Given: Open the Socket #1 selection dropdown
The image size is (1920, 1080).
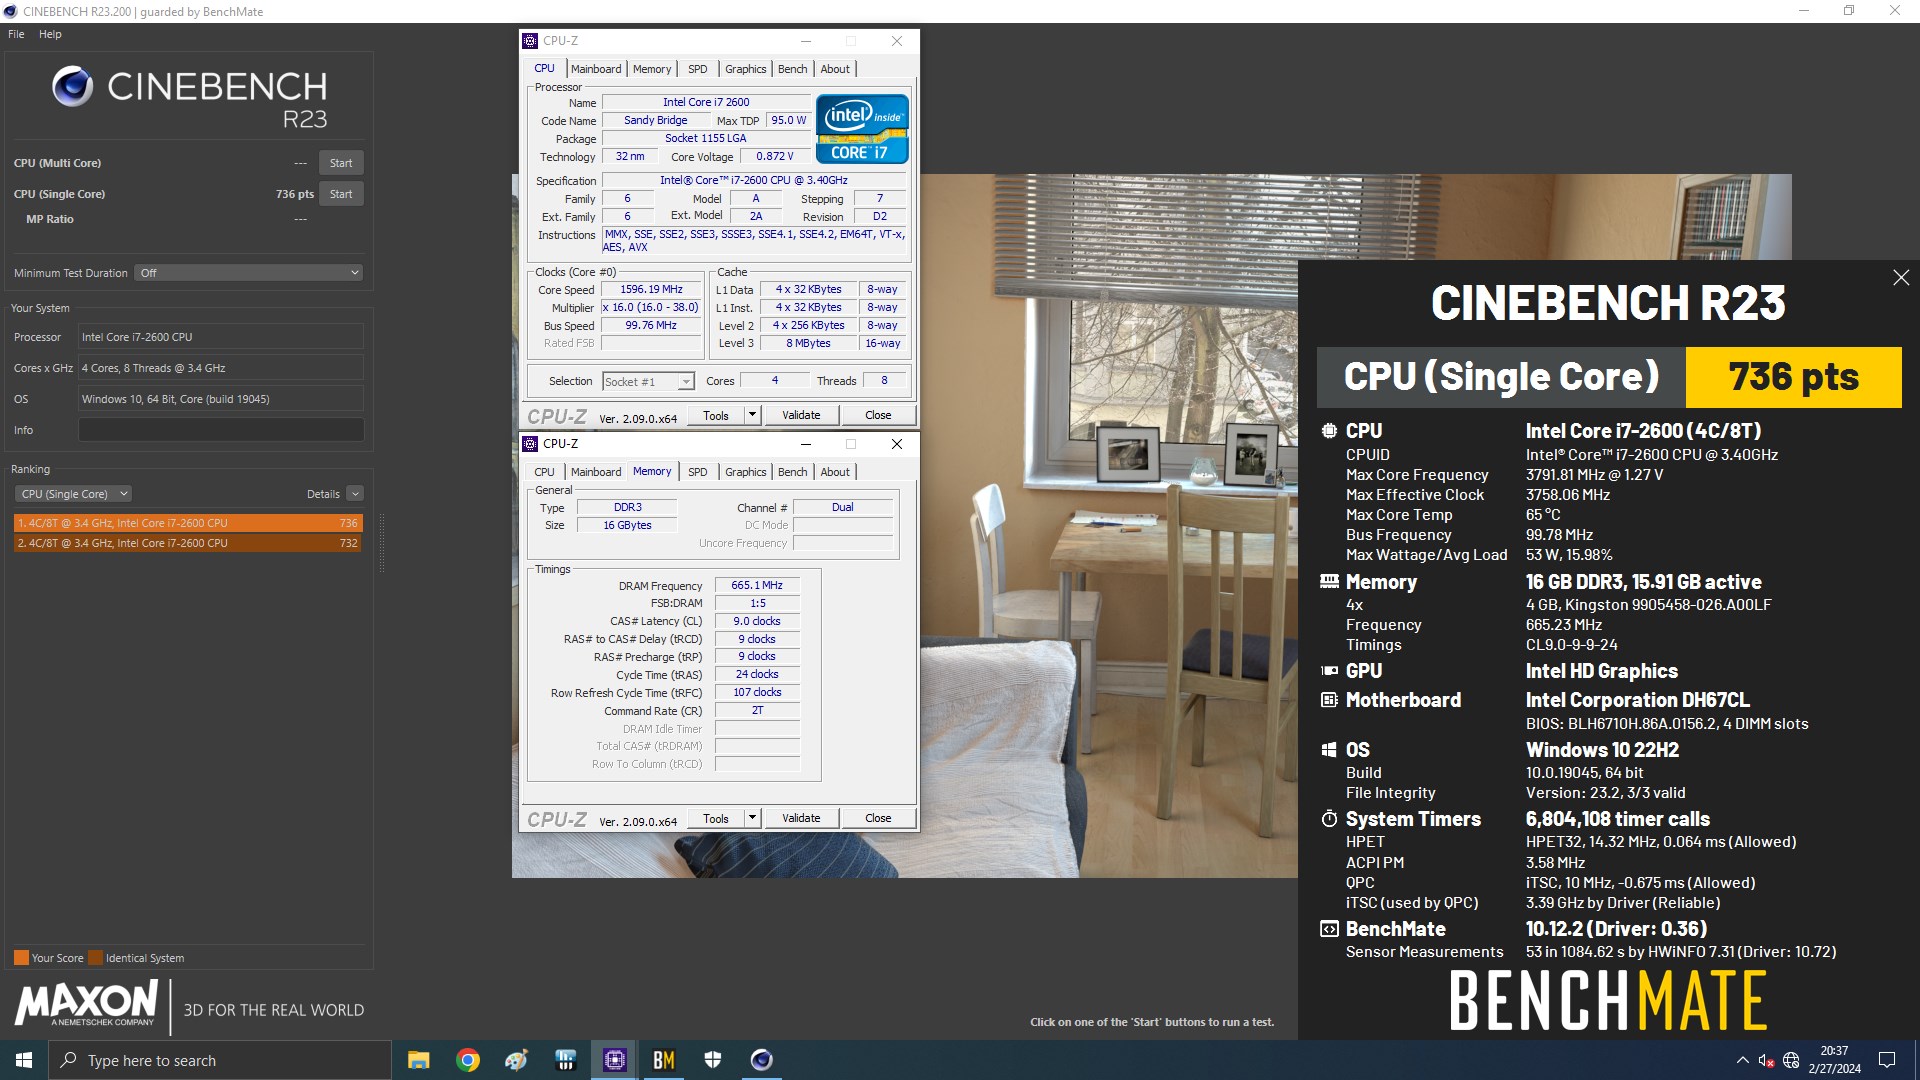Looking at the screenshot, I should pos(648,382).
